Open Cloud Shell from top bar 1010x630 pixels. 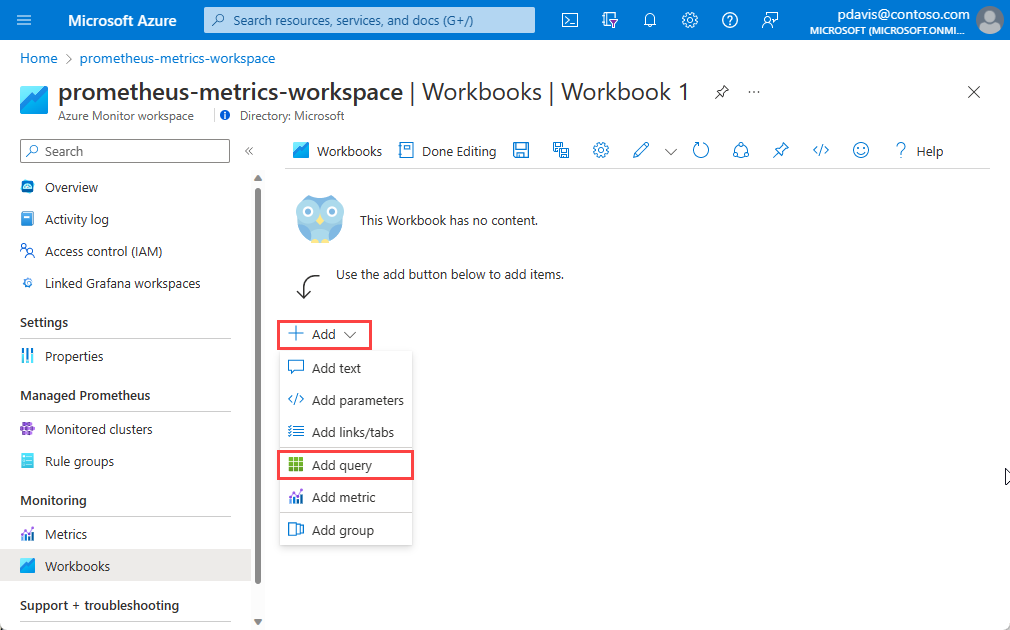tap(569, 20)
